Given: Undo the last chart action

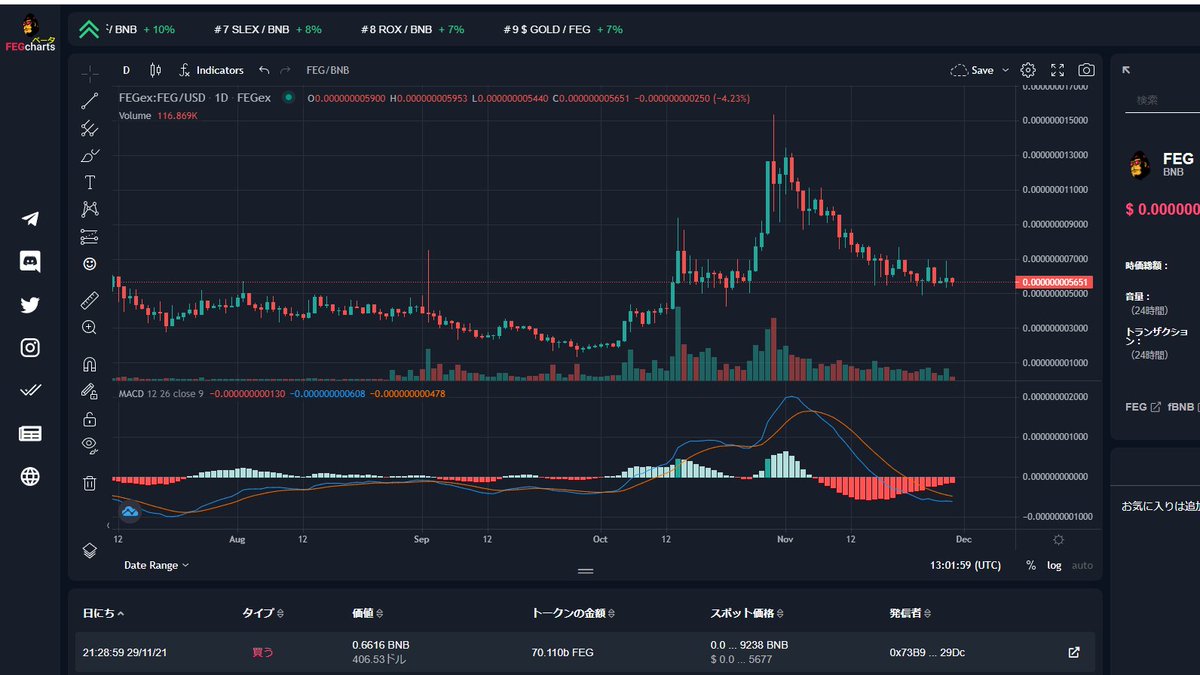Looking at the screenshot, I should [x=264, y=70].
